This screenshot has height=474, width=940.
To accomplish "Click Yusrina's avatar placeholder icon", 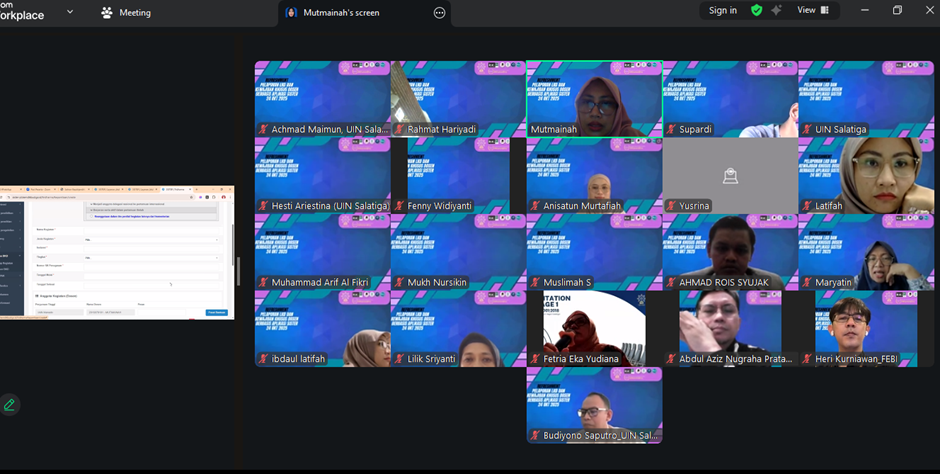I will pos(730,176).
